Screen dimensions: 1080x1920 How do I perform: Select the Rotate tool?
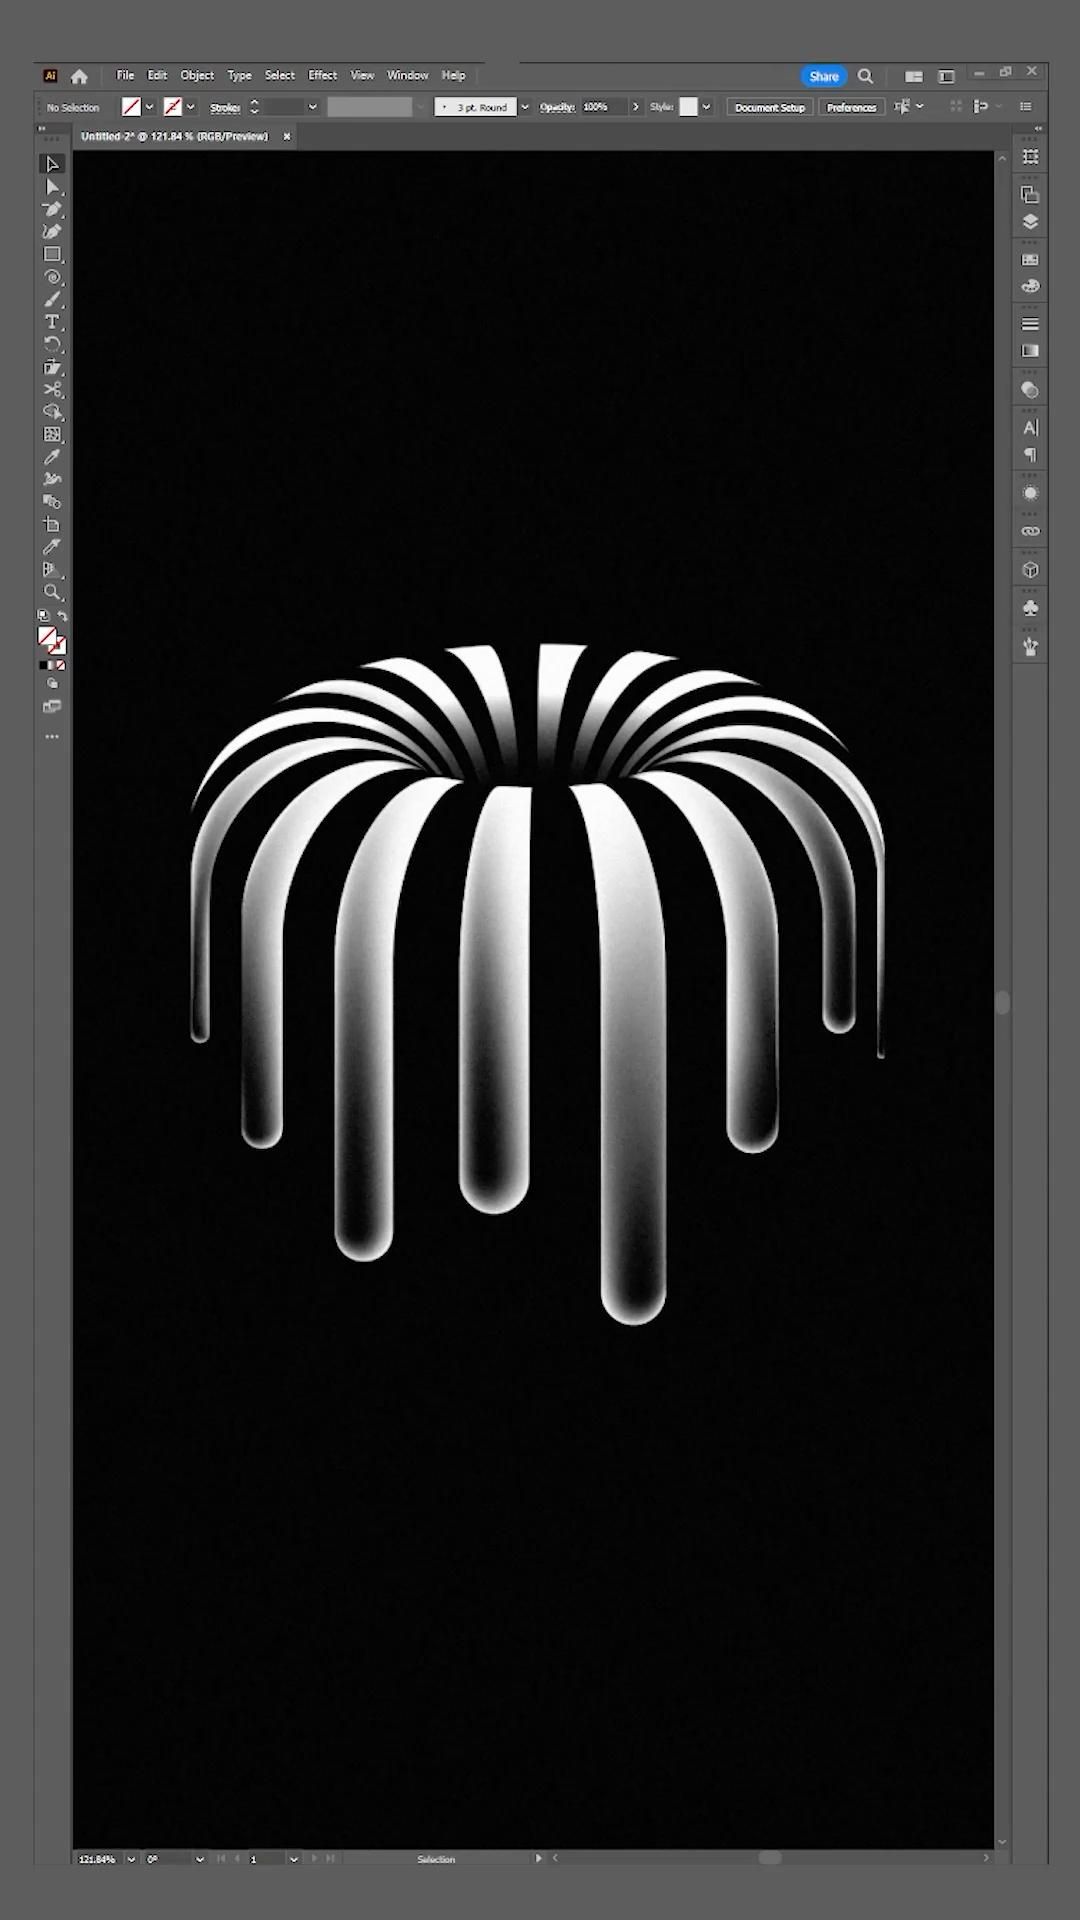coord(52,345)
